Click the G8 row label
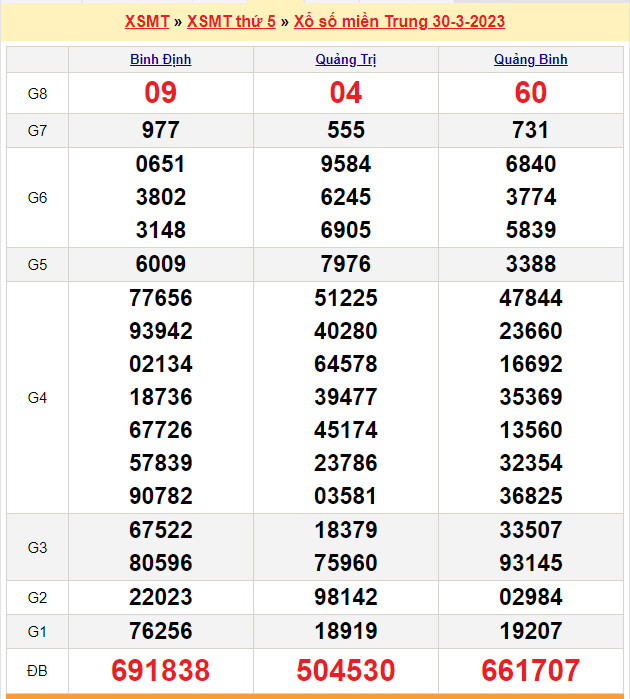630x699 pixels. click(x=37, y=94)
